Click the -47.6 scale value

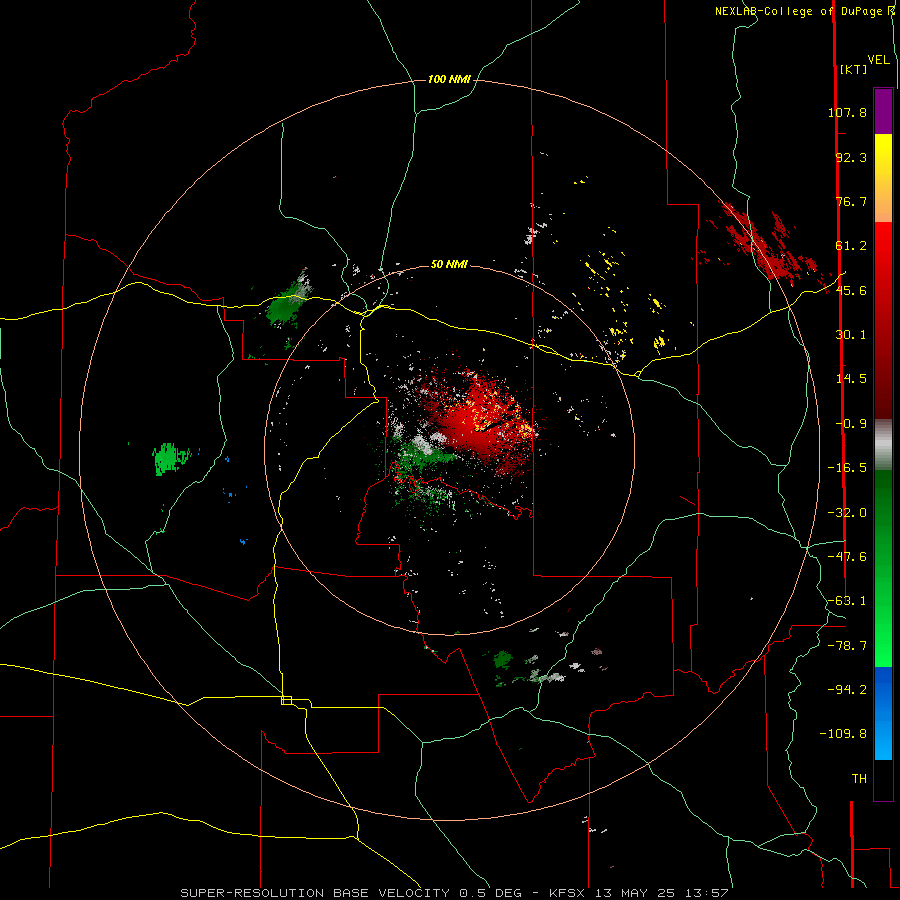click(847, 557)
